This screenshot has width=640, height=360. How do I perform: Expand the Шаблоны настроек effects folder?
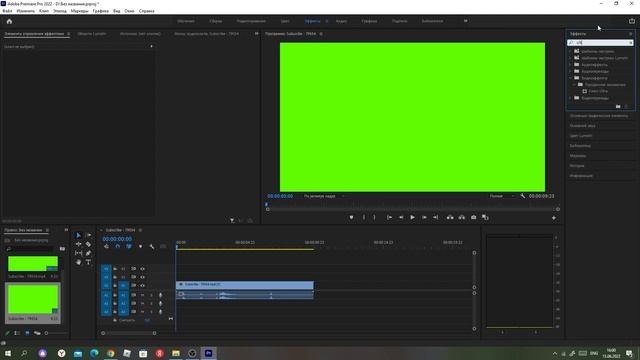570,51
